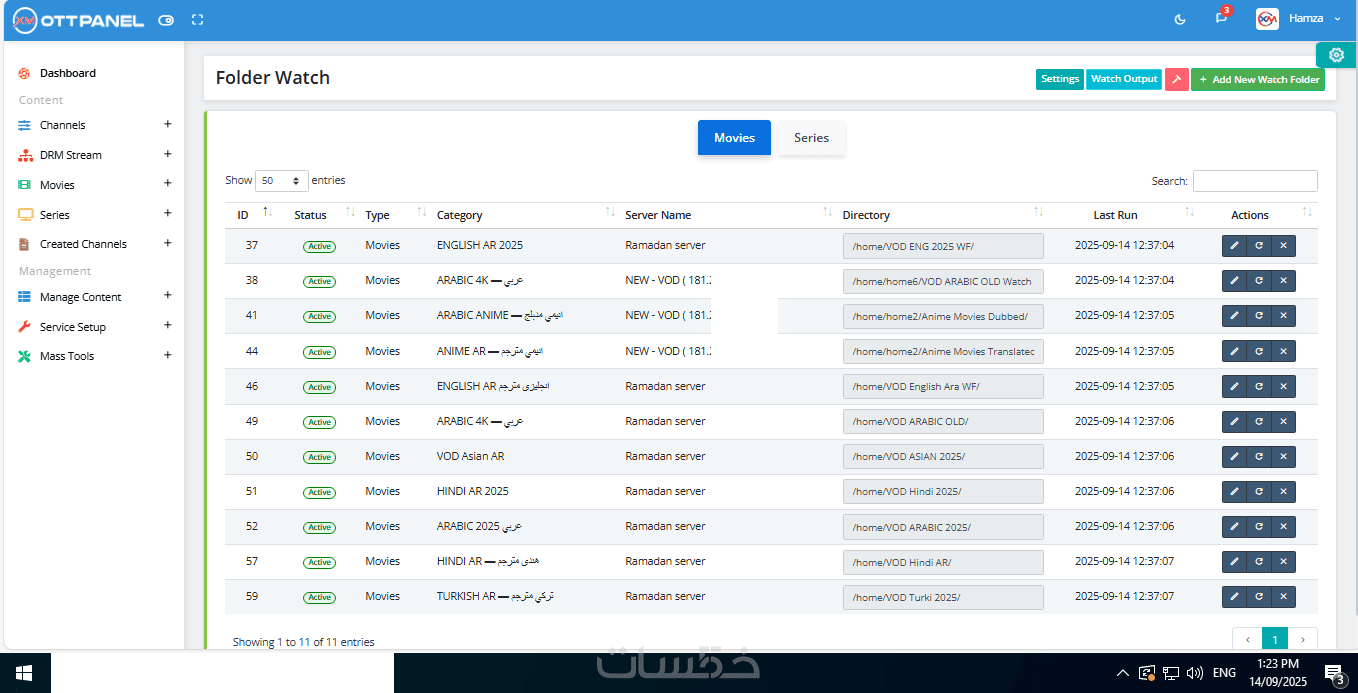The image size is (1358, 693).
Task: Toggle the sidebar switch next to OTTPANEL logo
Action: point(166,19)
